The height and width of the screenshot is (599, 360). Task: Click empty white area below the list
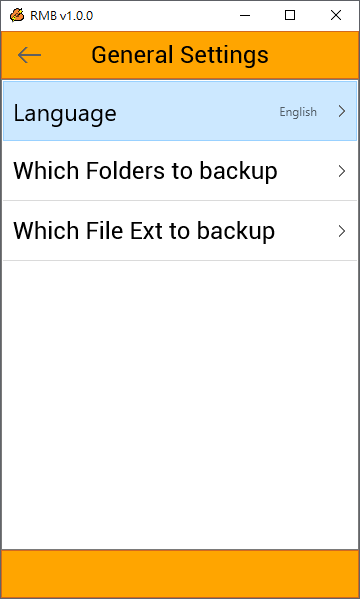tap(180, 405)
